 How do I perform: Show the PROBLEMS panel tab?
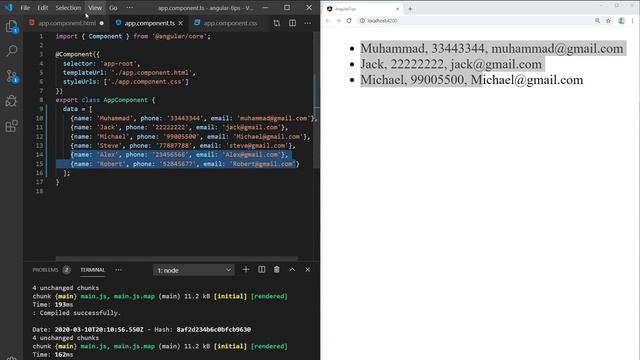[45, 270]
